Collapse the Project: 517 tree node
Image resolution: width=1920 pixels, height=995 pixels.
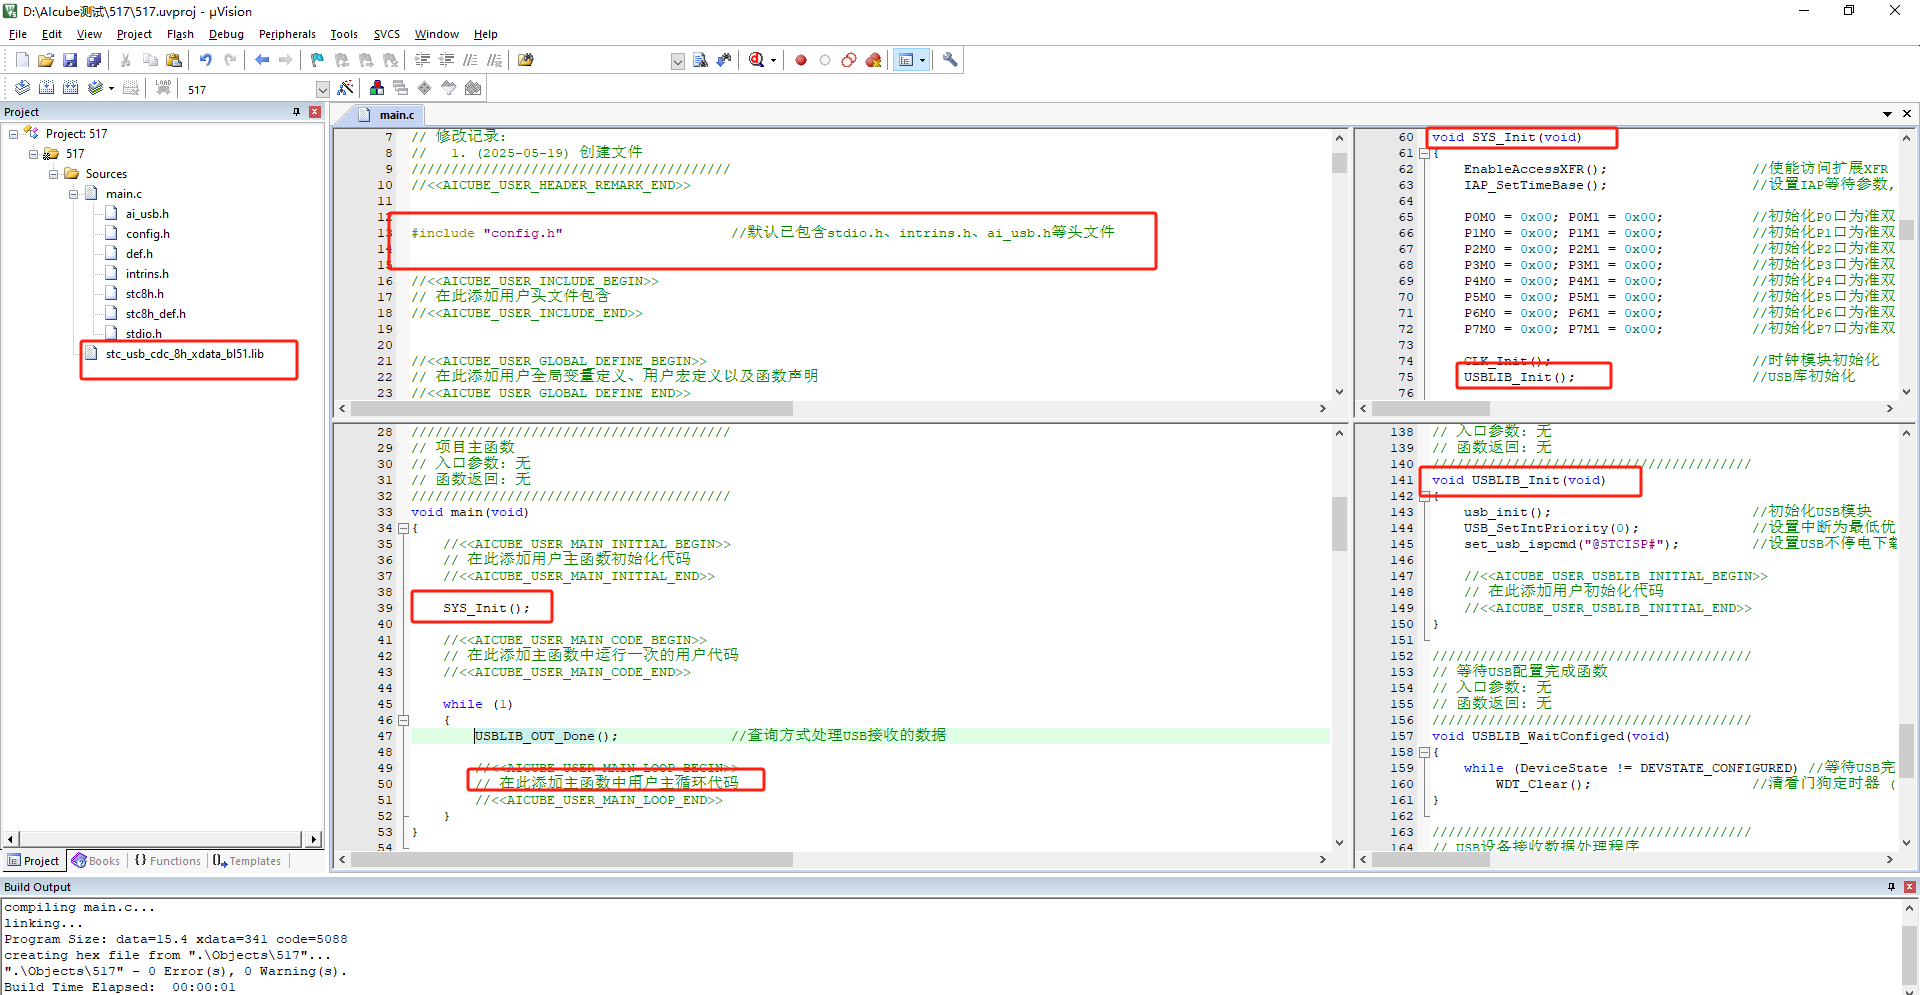pyautogui.click(x=13, y=134)
